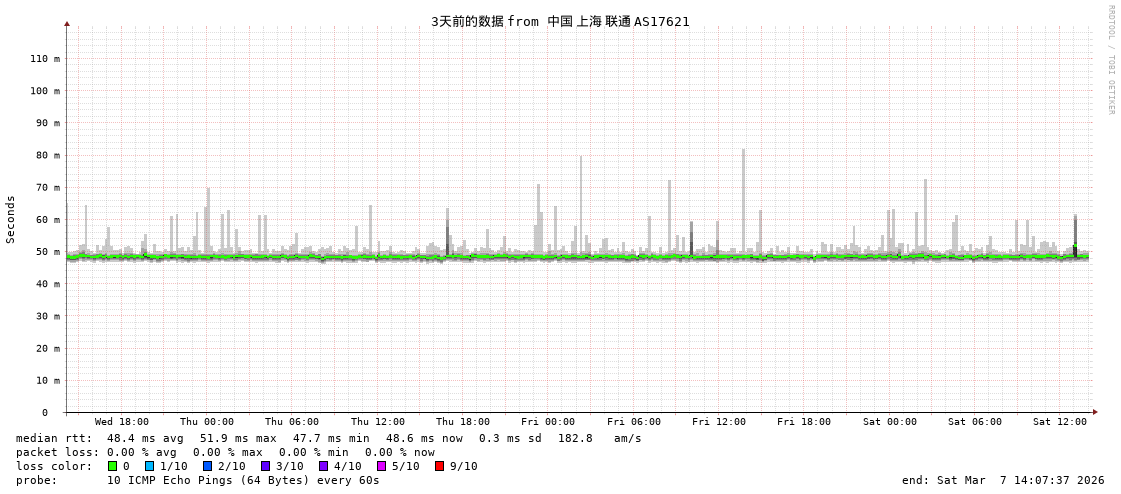
Task: Click the Wed 18:00 time axis label
Action: 122,422
